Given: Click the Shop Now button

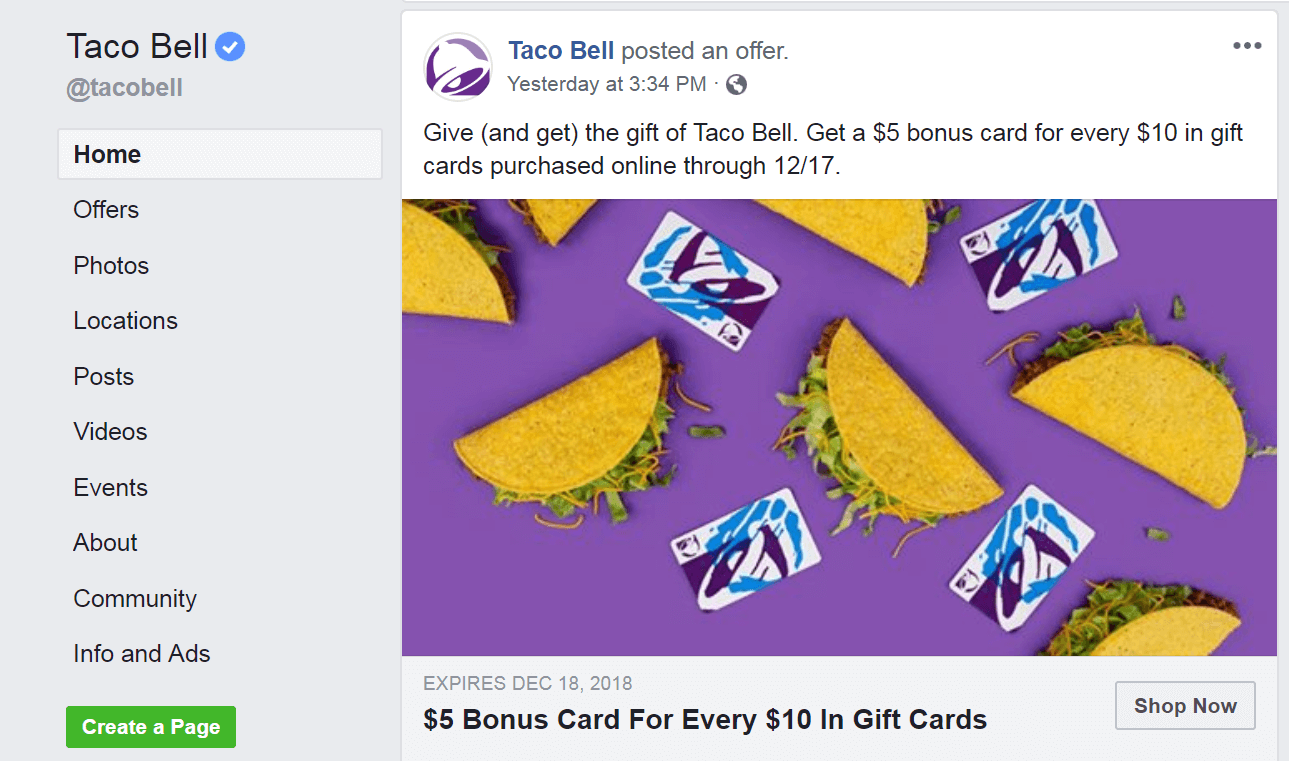Looking at the screenshot, I should pos(1185,706).
